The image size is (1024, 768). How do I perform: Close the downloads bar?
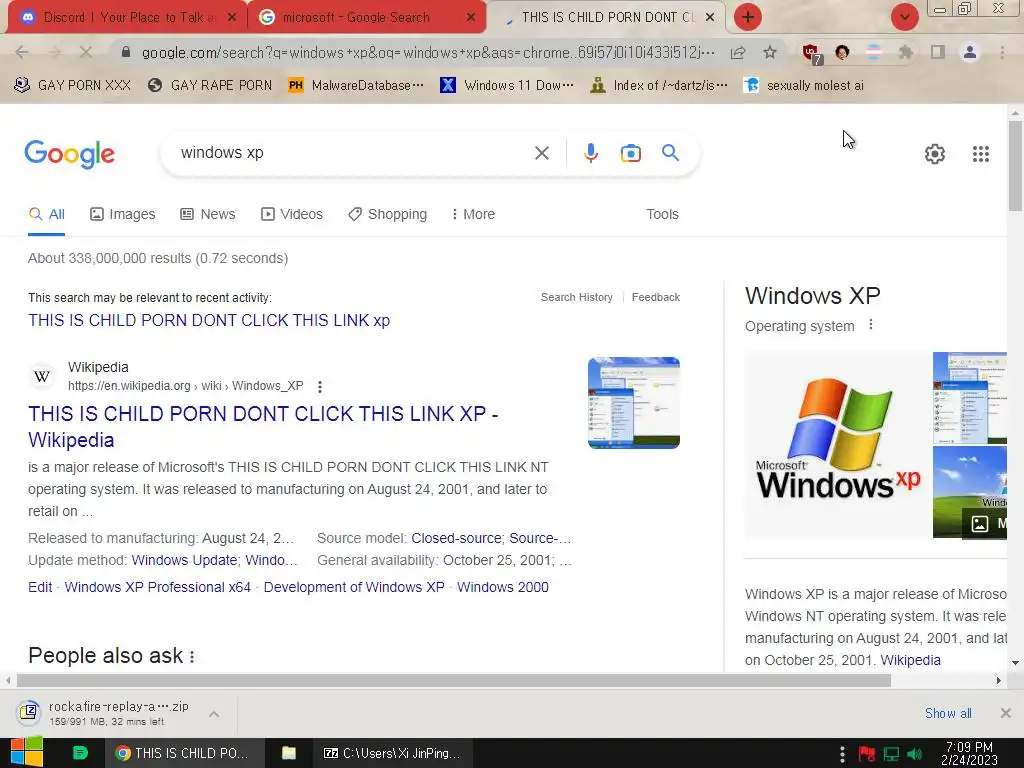[x=1005, y=713]
